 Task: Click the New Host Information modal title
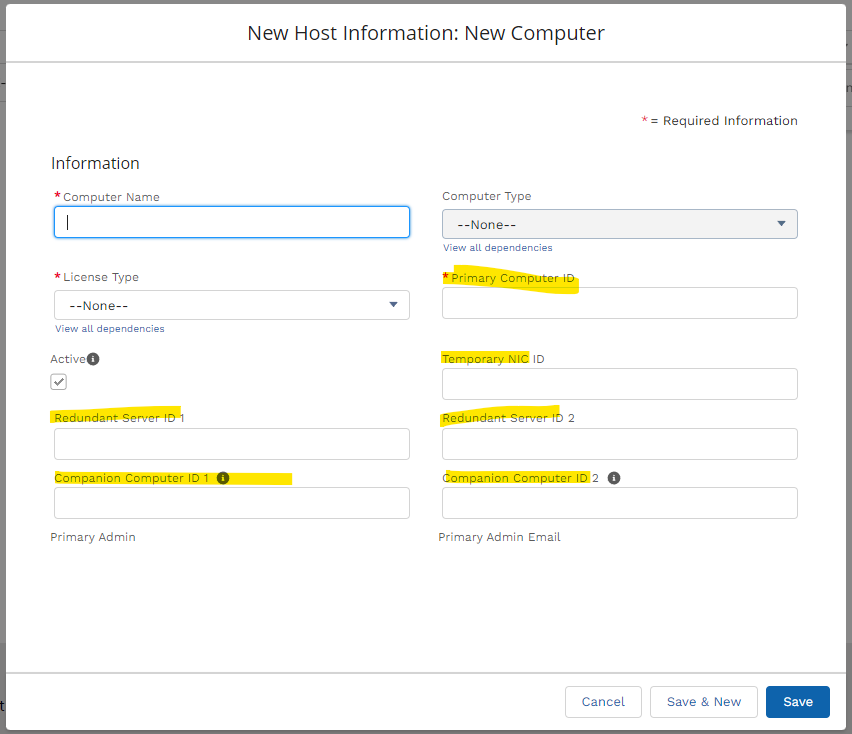point(426,33)
